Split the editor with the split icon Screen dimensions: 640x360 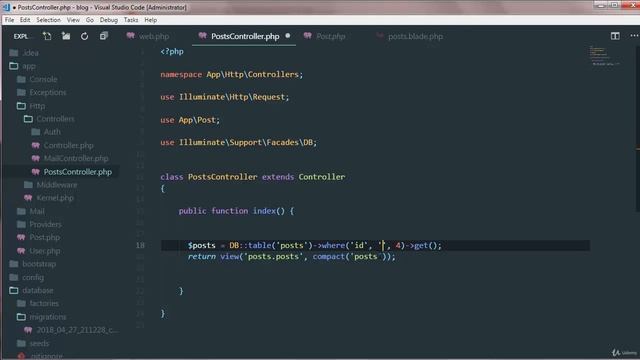click(x=615, y=36)
